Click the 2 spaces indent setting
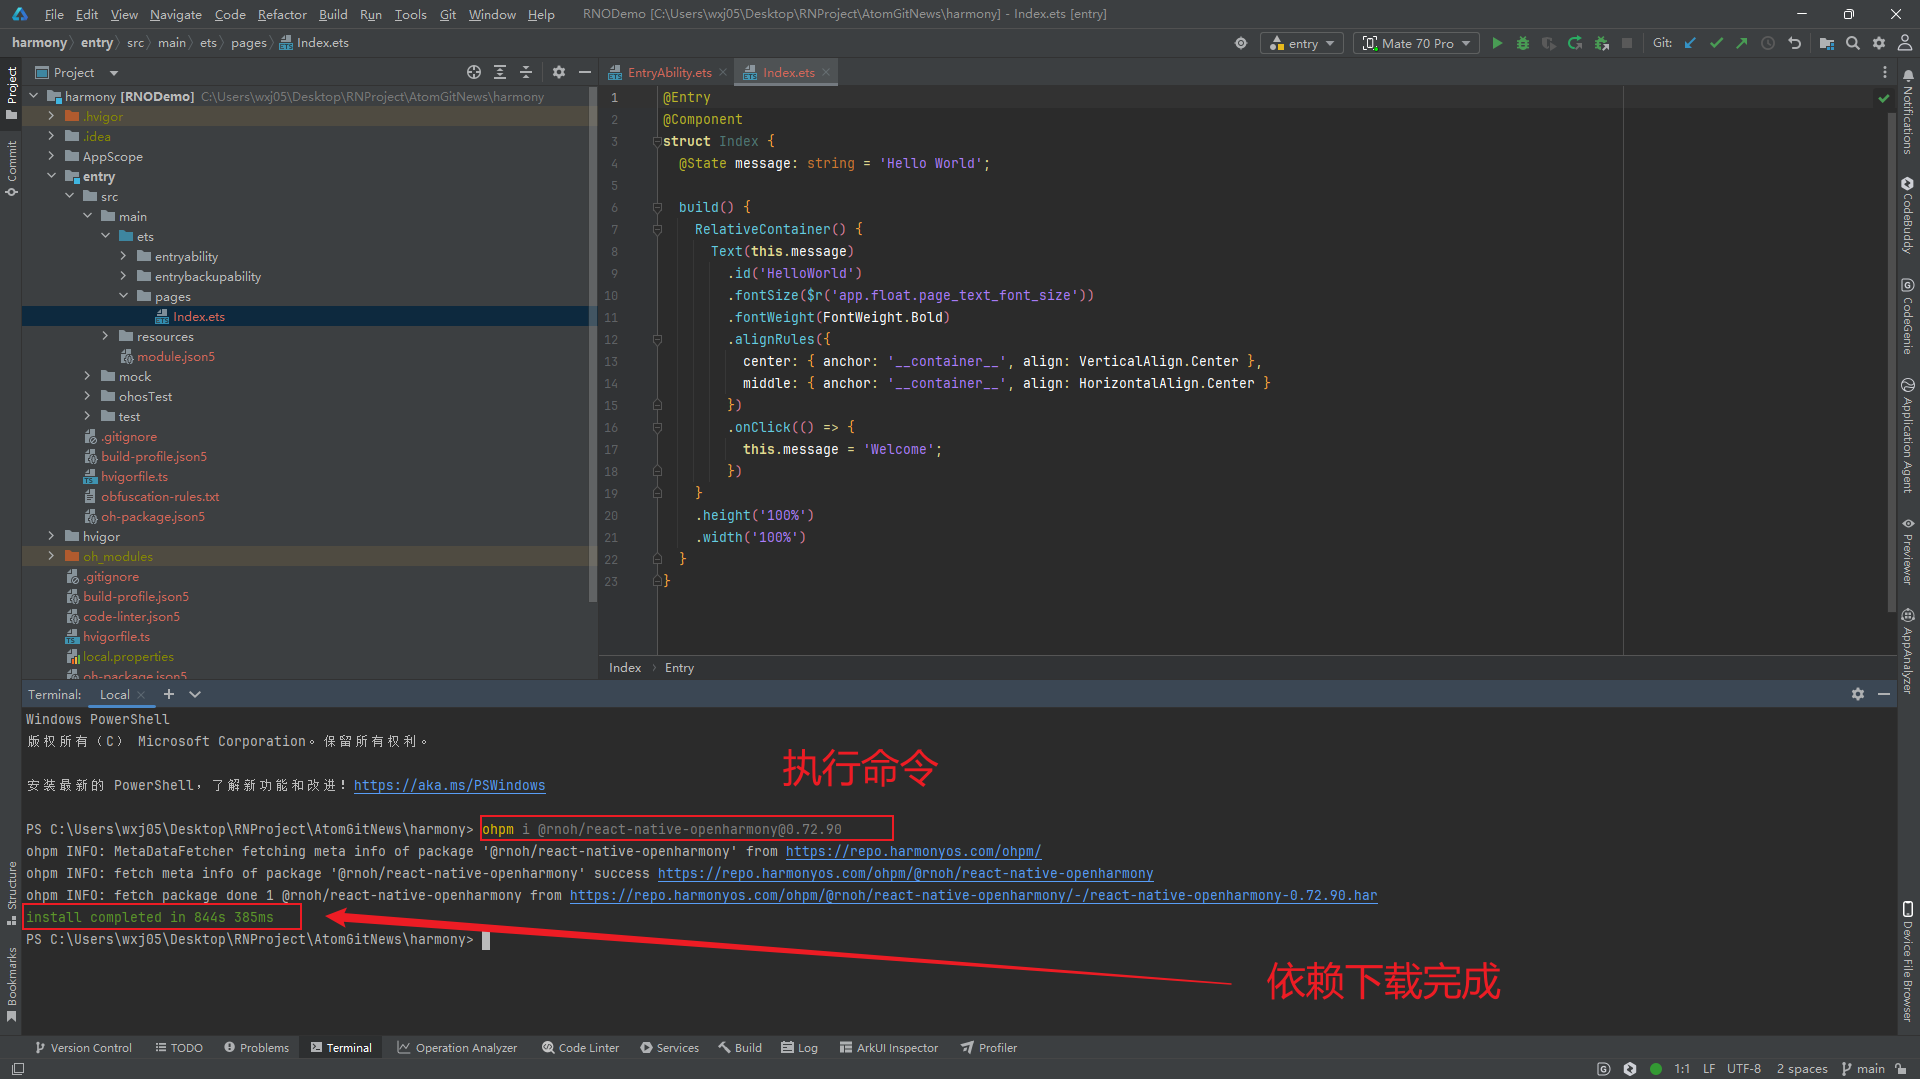This screenshot has width=1920, height=1079. 1801,1069
